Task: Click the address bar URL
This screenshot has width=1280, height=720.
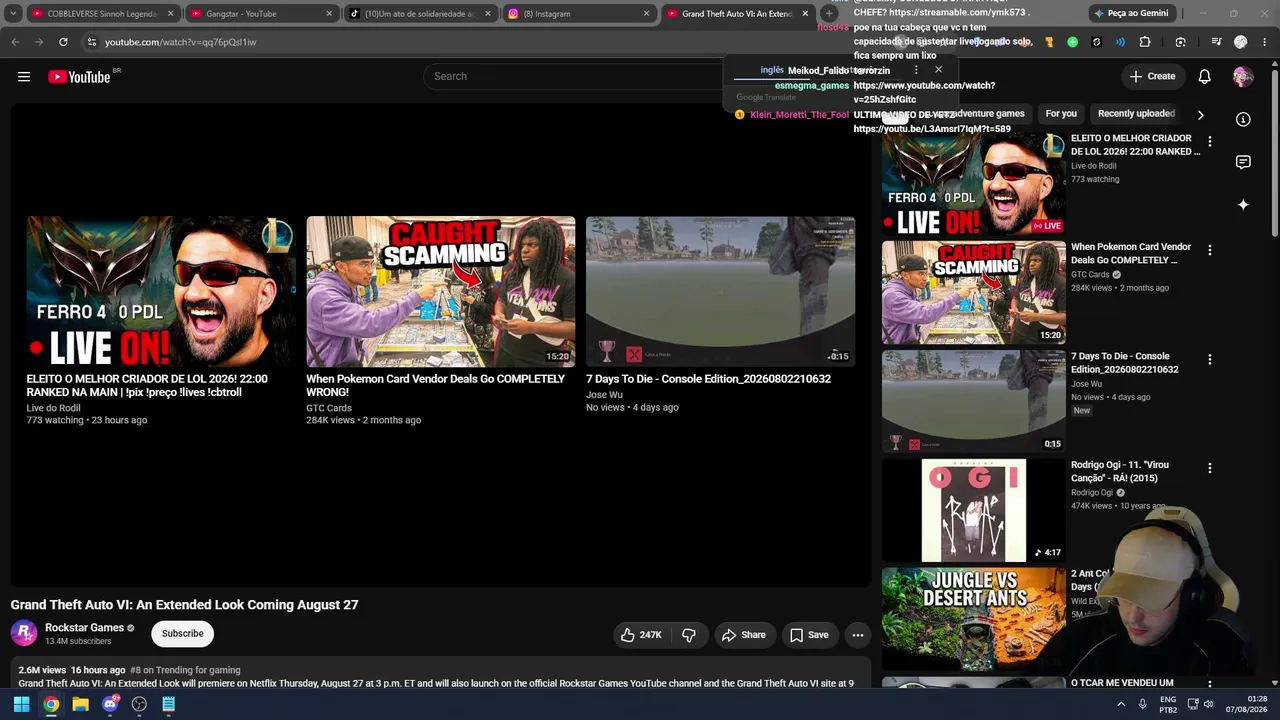Action: 180,42
